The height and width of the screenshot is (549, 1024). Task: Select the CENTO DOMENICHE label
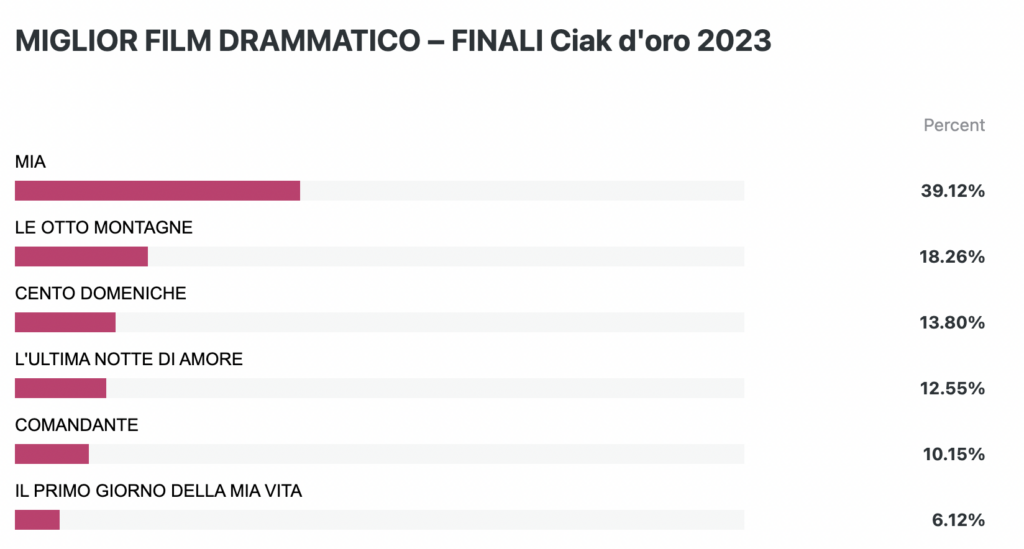101,294
